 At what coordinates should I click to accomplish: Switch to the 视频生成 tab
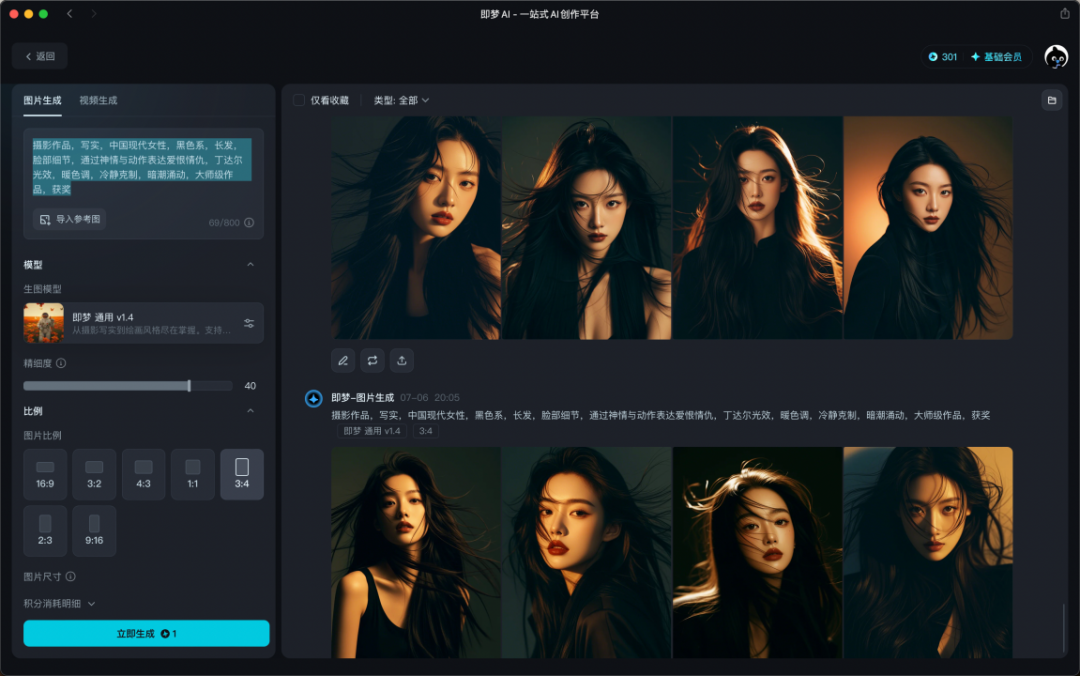click(98, 101)
